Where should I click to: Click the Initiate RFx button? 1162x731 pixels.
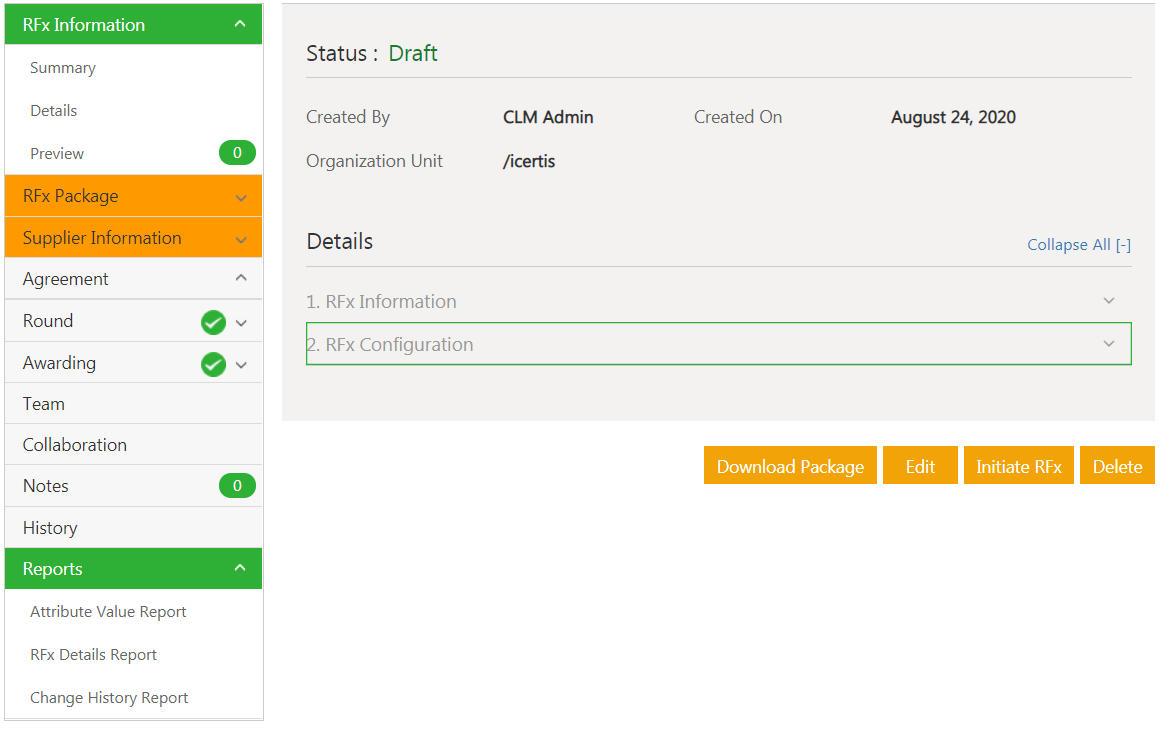coord(1018,466)
